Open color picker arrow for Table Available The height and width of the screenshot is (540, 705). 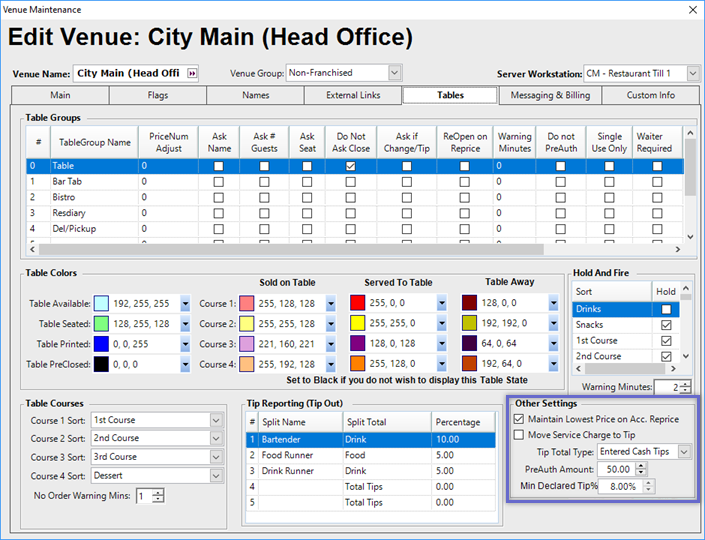pos(185,303)
